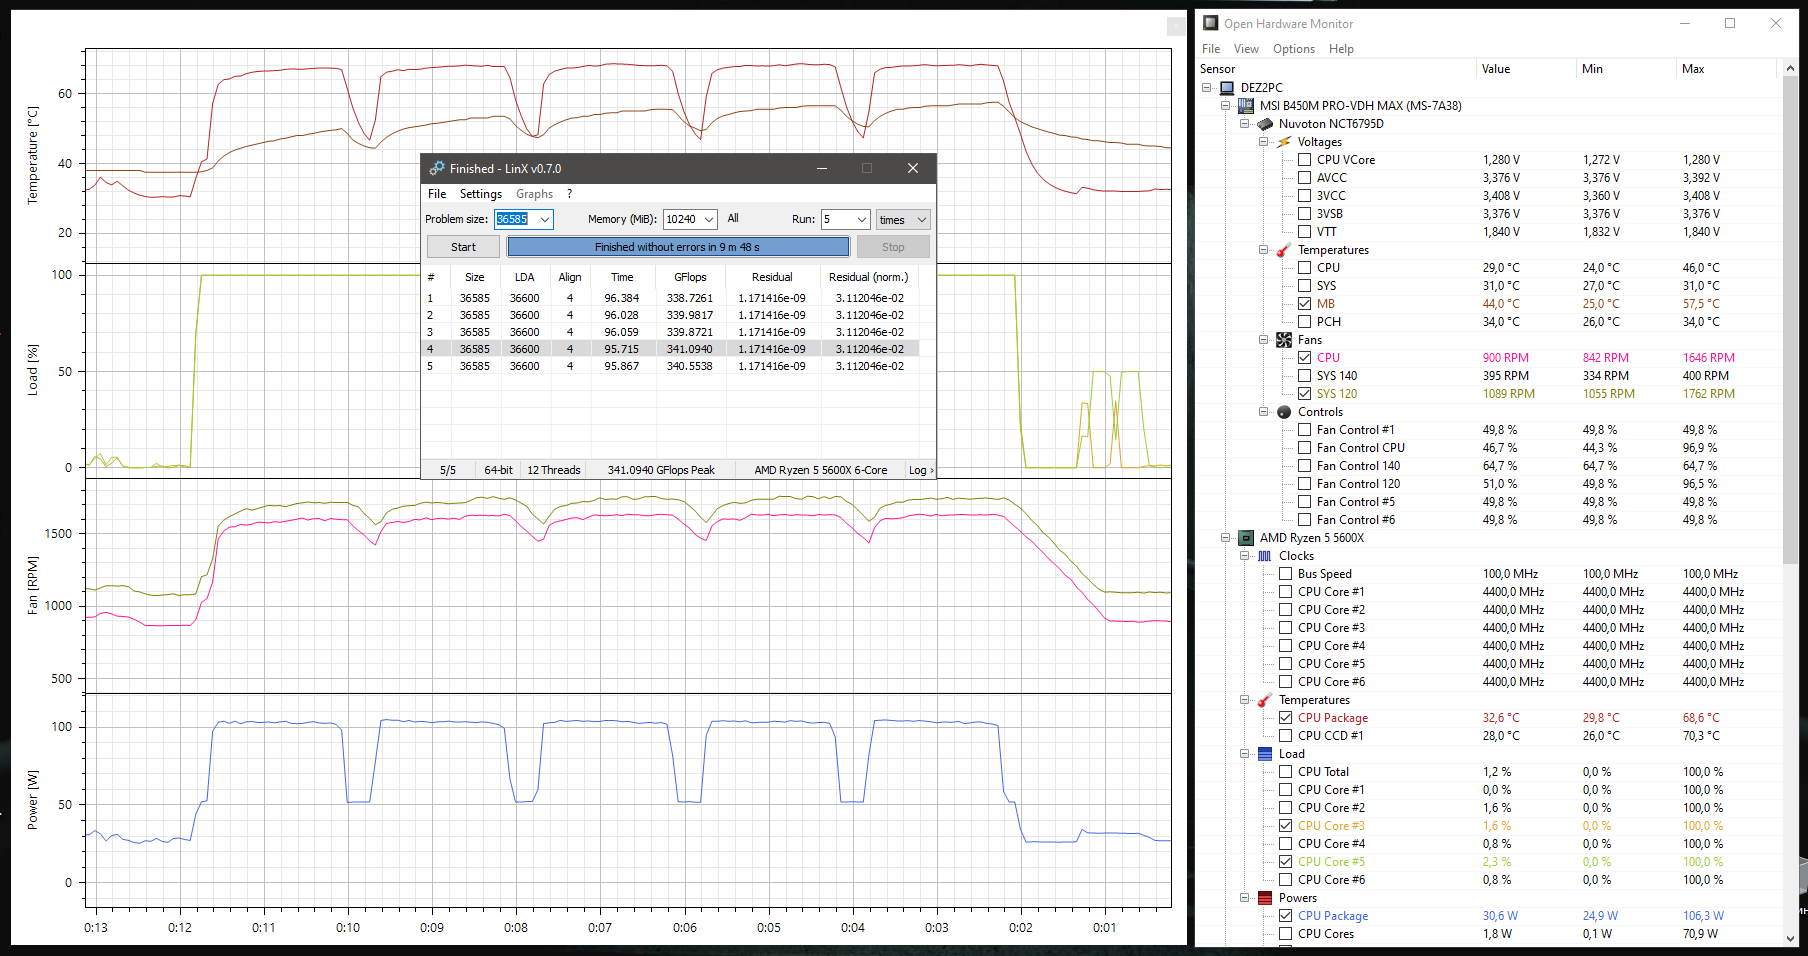1808x956 pixels.
Task: Uncheck the MB temperature sensor checkbox
Action: click(x=1304, y=304)
